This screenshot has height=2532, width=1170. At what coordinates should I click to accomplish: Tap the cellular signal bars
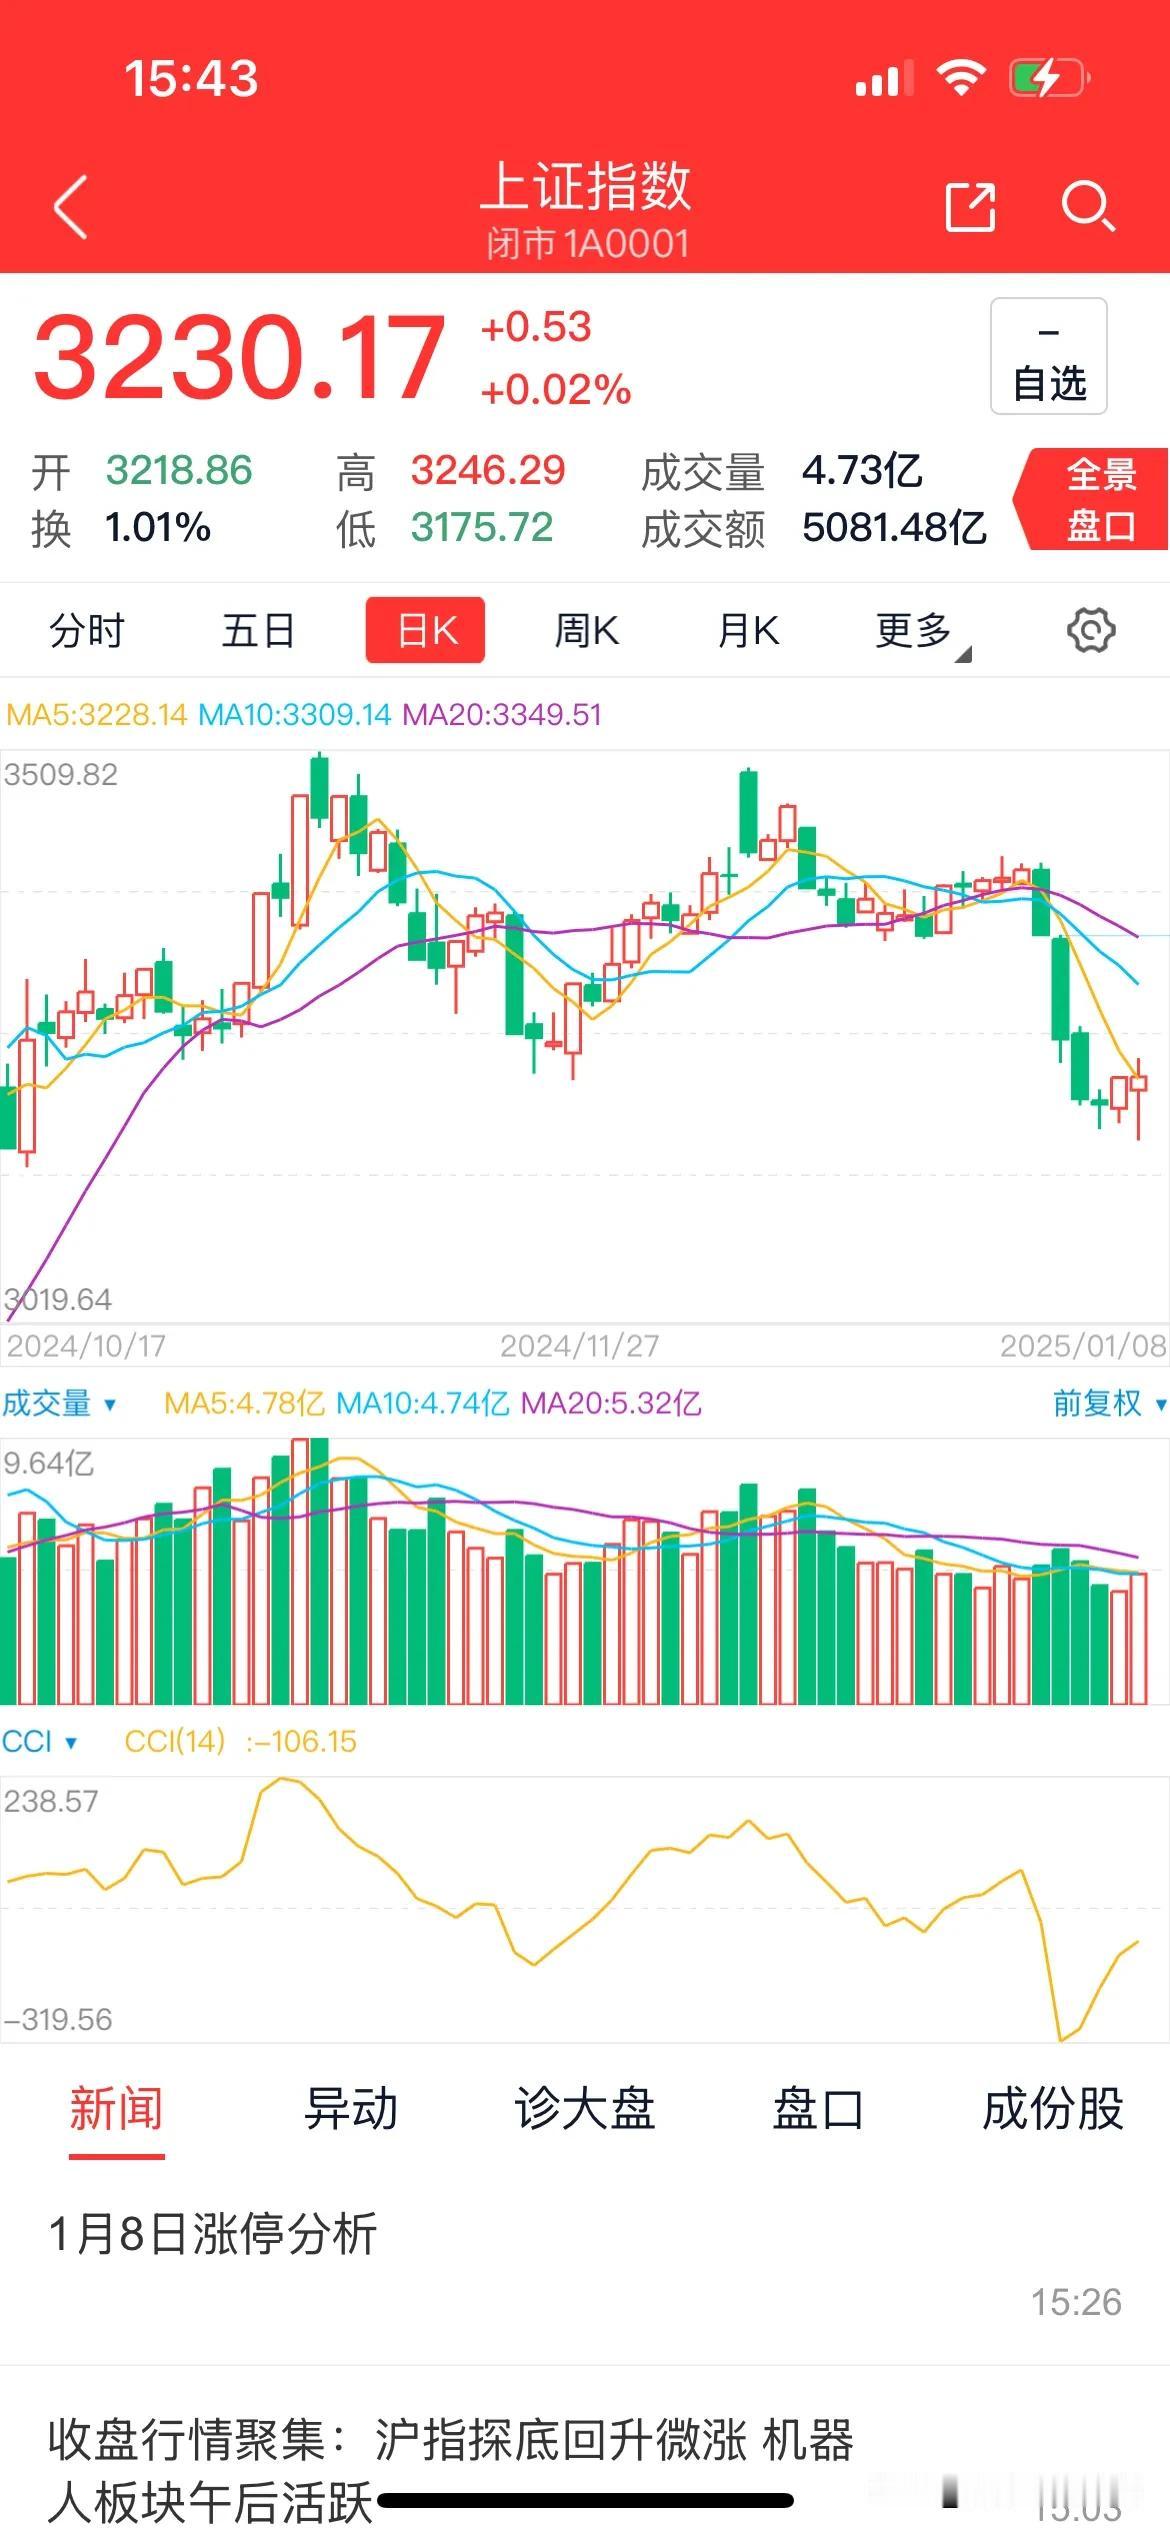click(884, 78)
